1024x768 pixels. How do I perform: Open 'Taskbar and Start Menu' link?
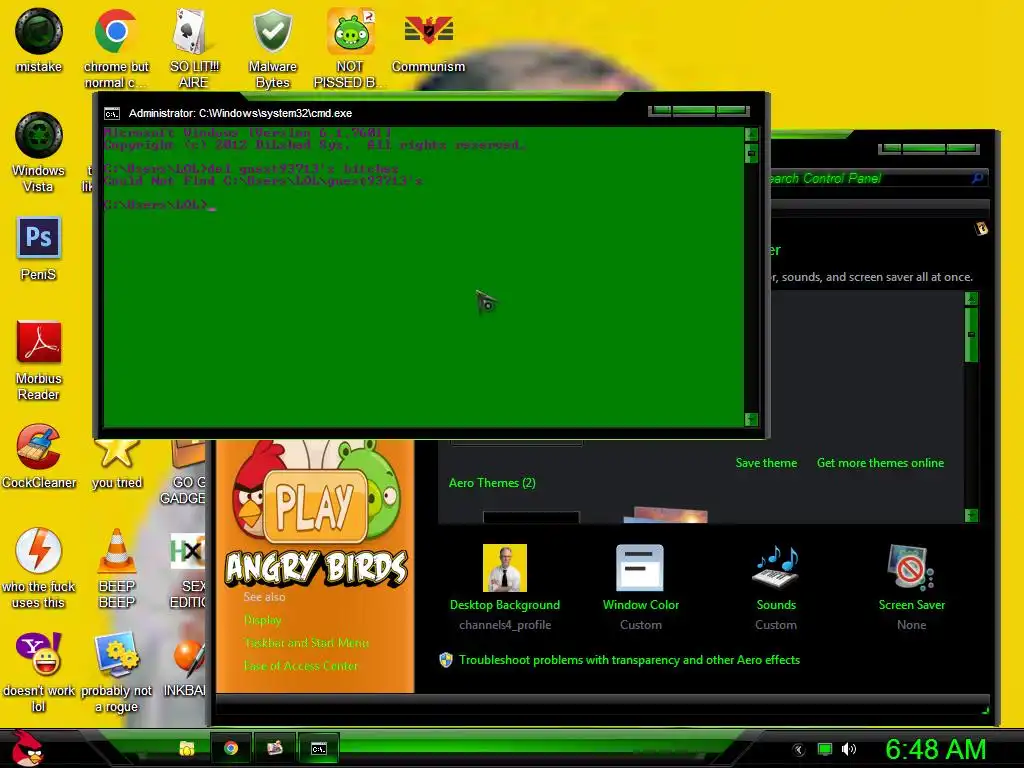point(306,643)
